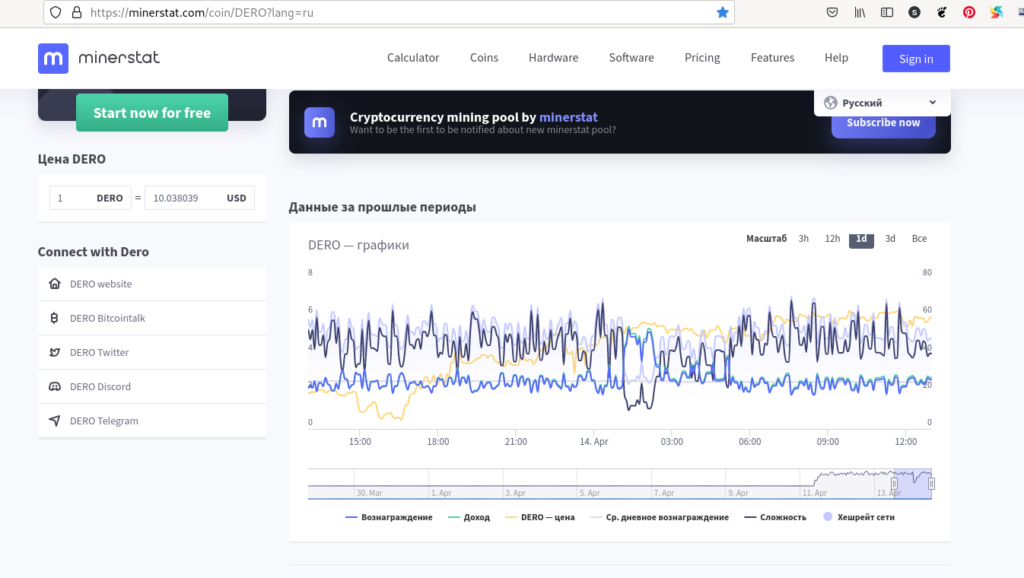
Task: Click Start now for free button
Action: tap(152, 112)
